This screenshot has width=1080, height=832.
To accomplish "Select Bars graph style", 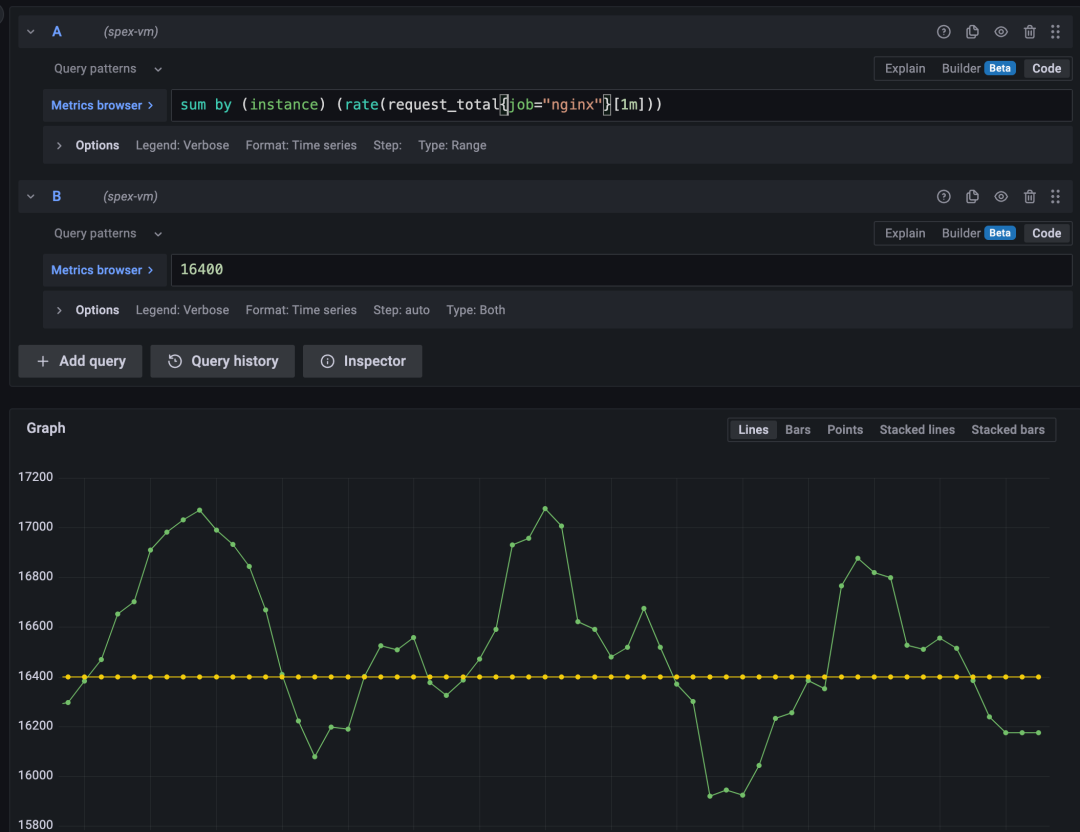I will 798,430.
